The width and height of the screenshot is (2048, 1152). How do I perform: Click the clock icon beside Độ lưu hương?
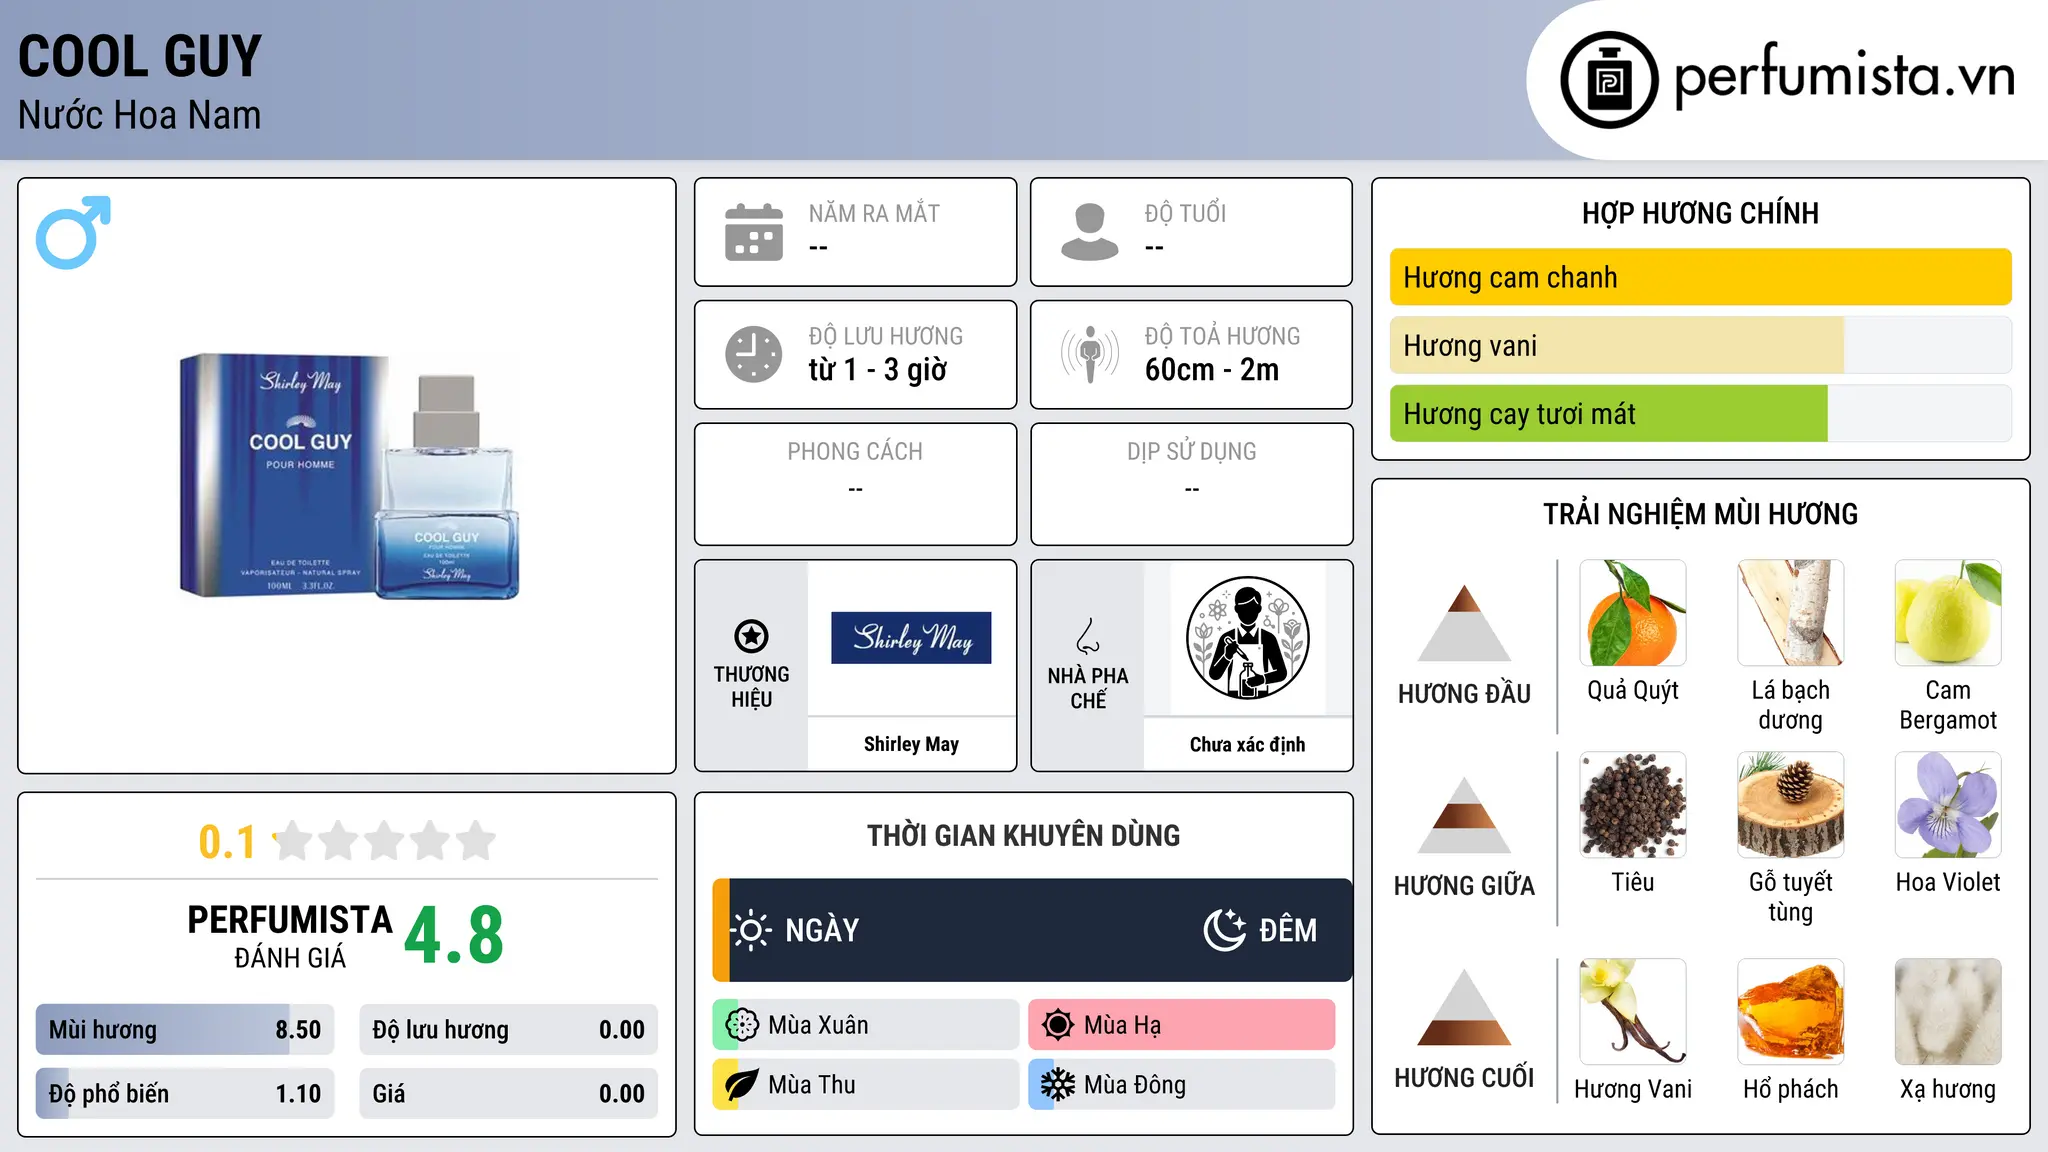(x=754, y=354)
